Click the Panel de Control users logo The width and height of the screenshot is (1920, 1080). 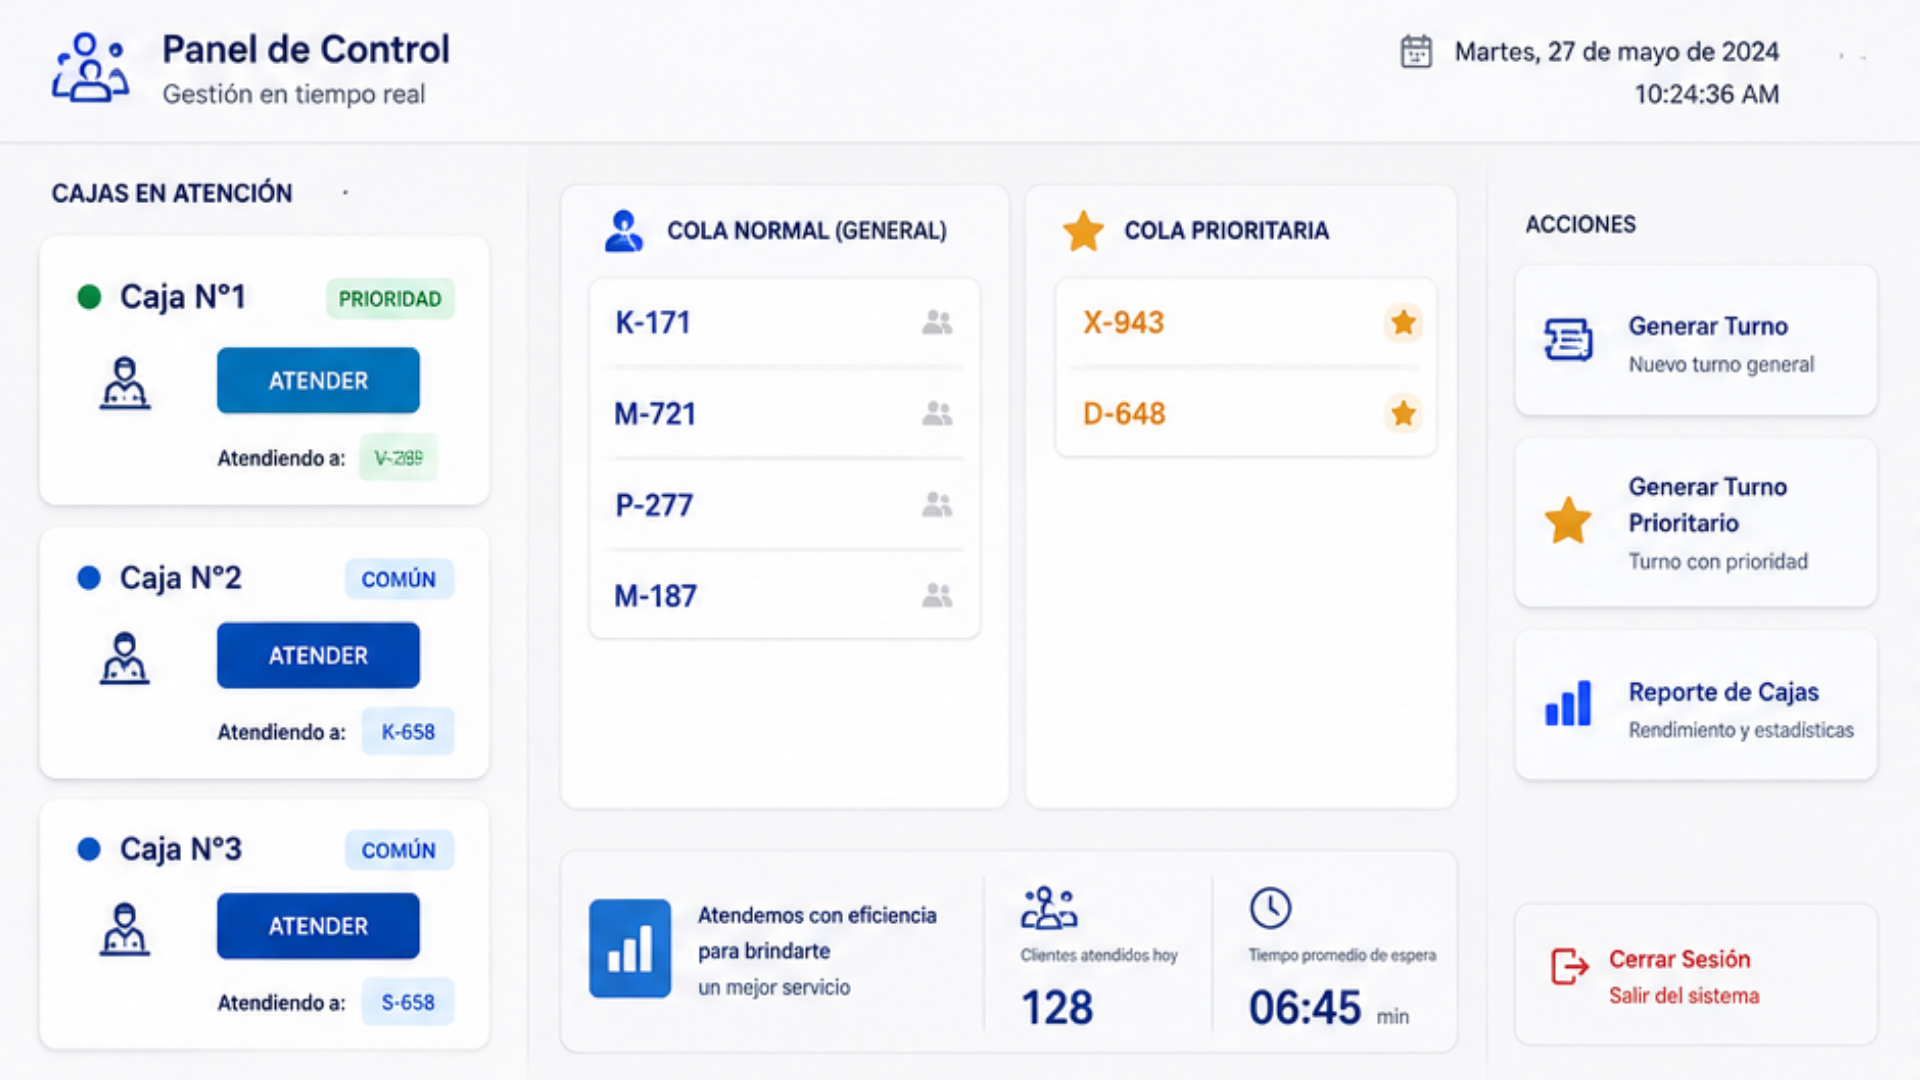90,67
